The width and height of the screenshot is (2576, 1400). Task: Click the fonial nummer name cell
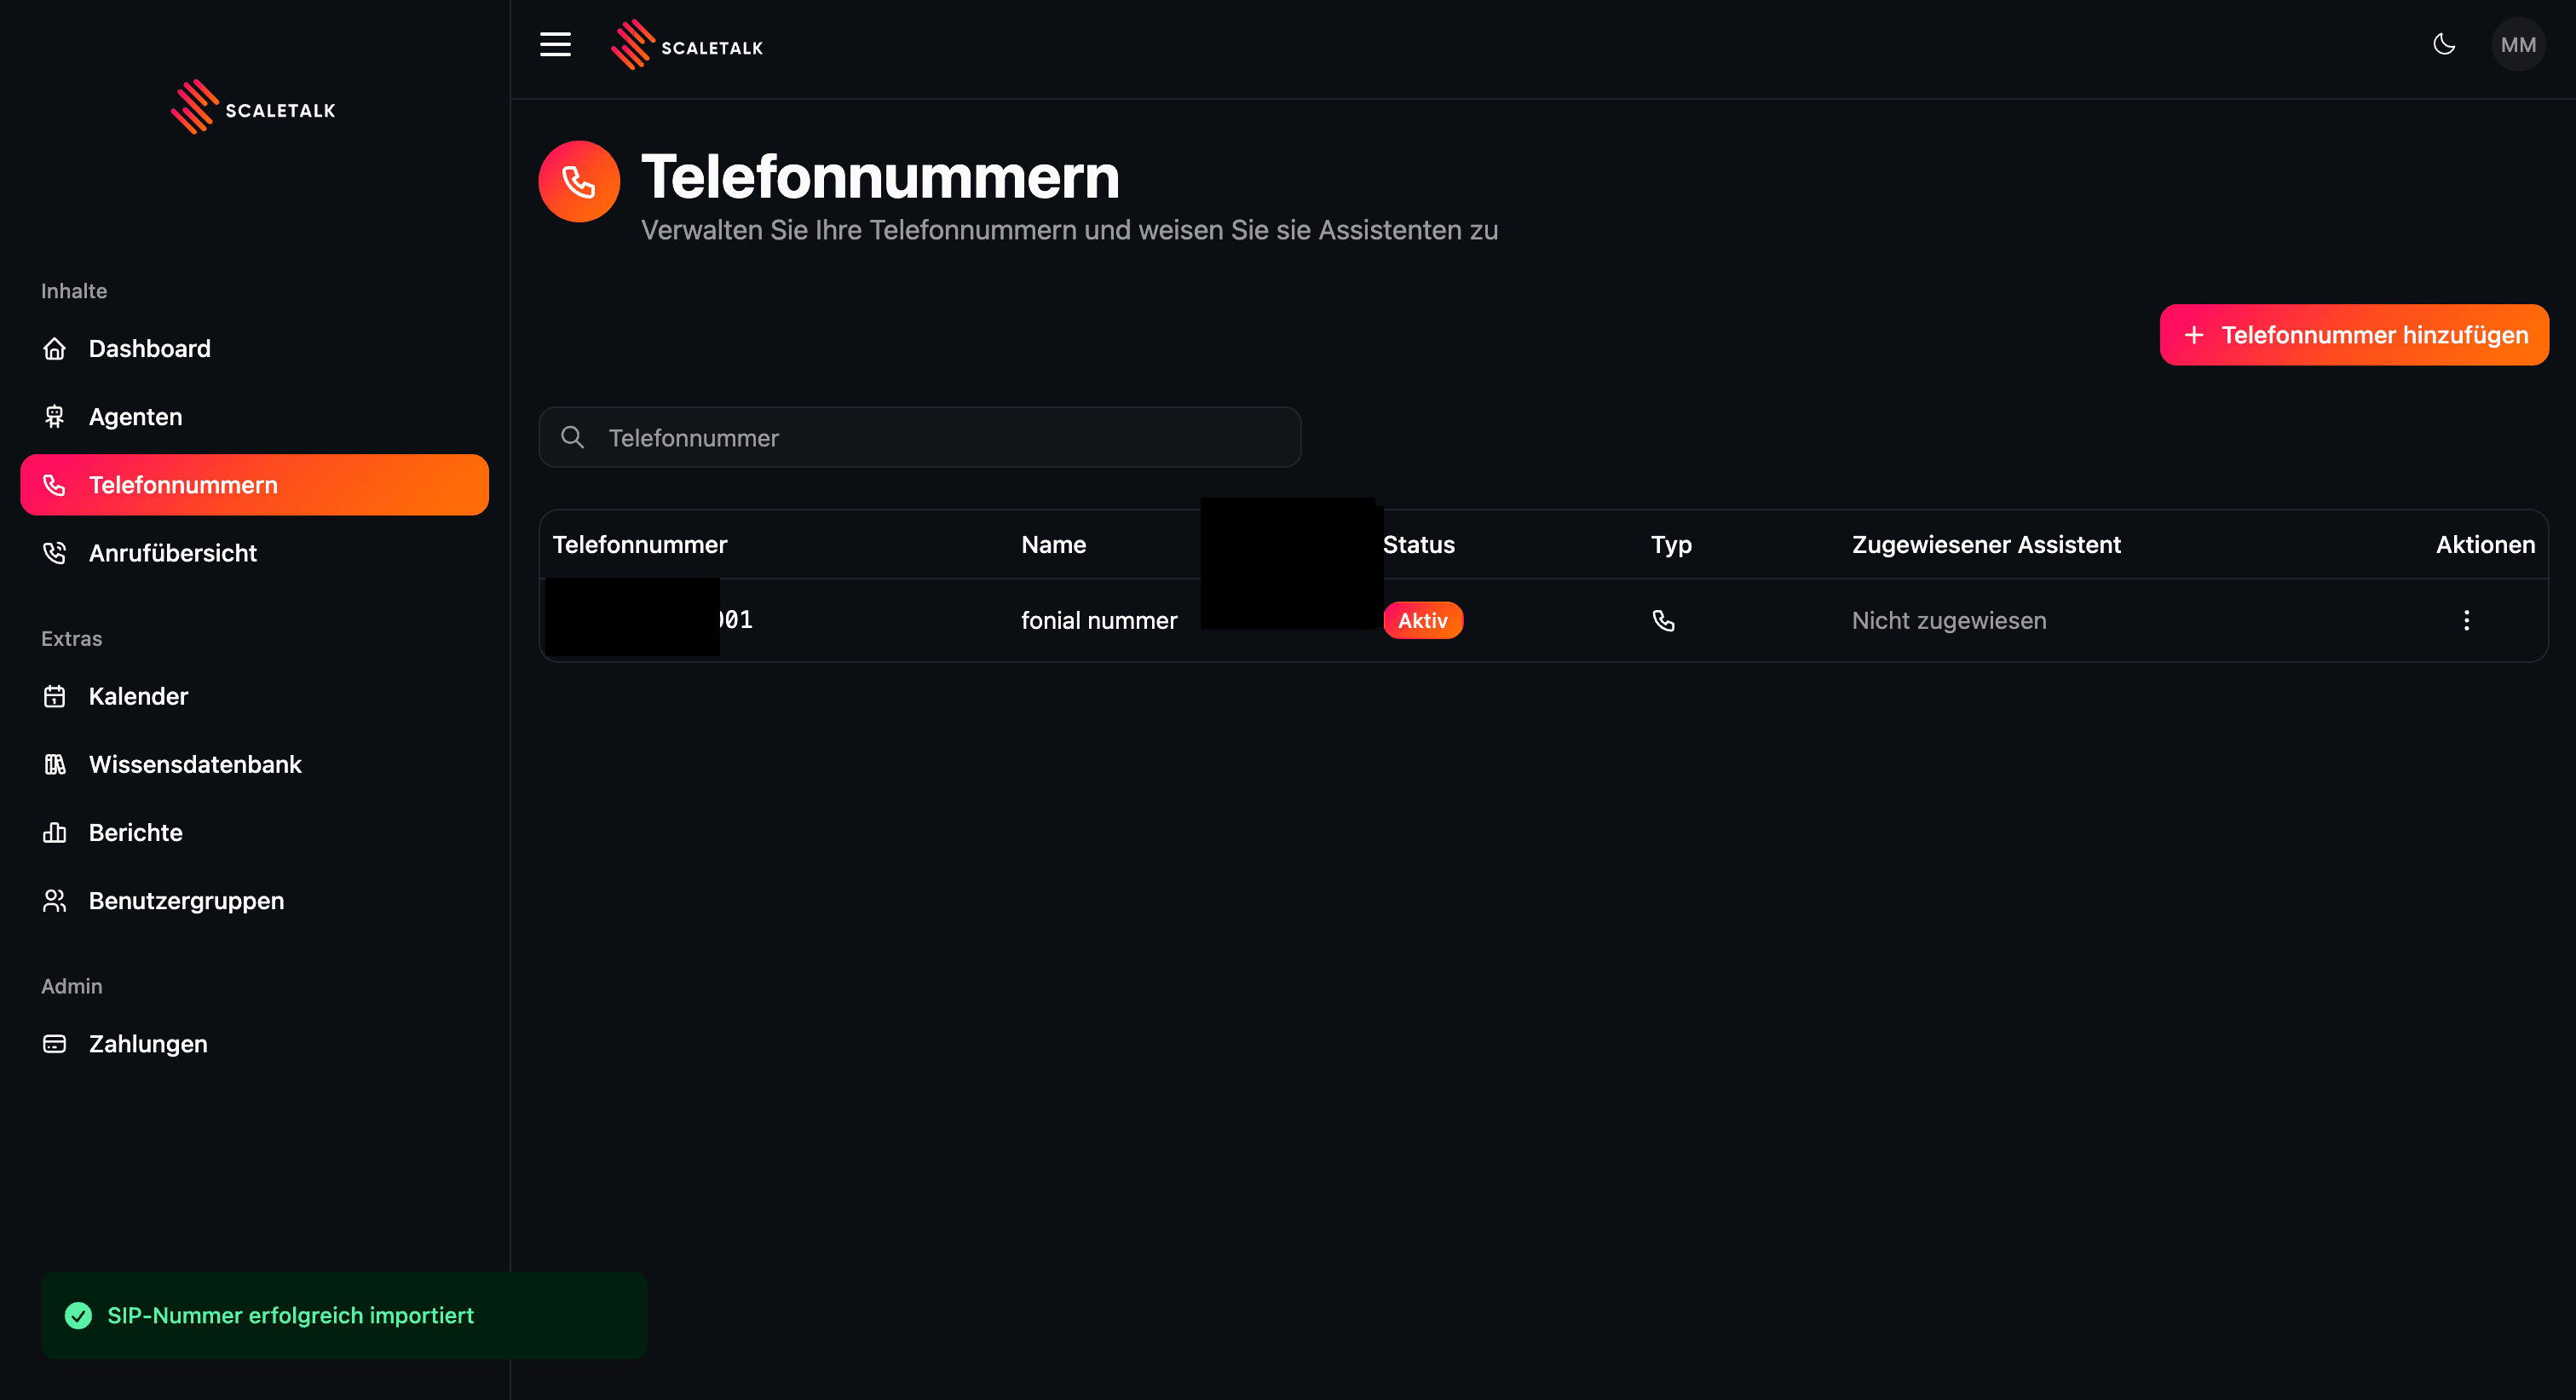[x=1099, y=620]
